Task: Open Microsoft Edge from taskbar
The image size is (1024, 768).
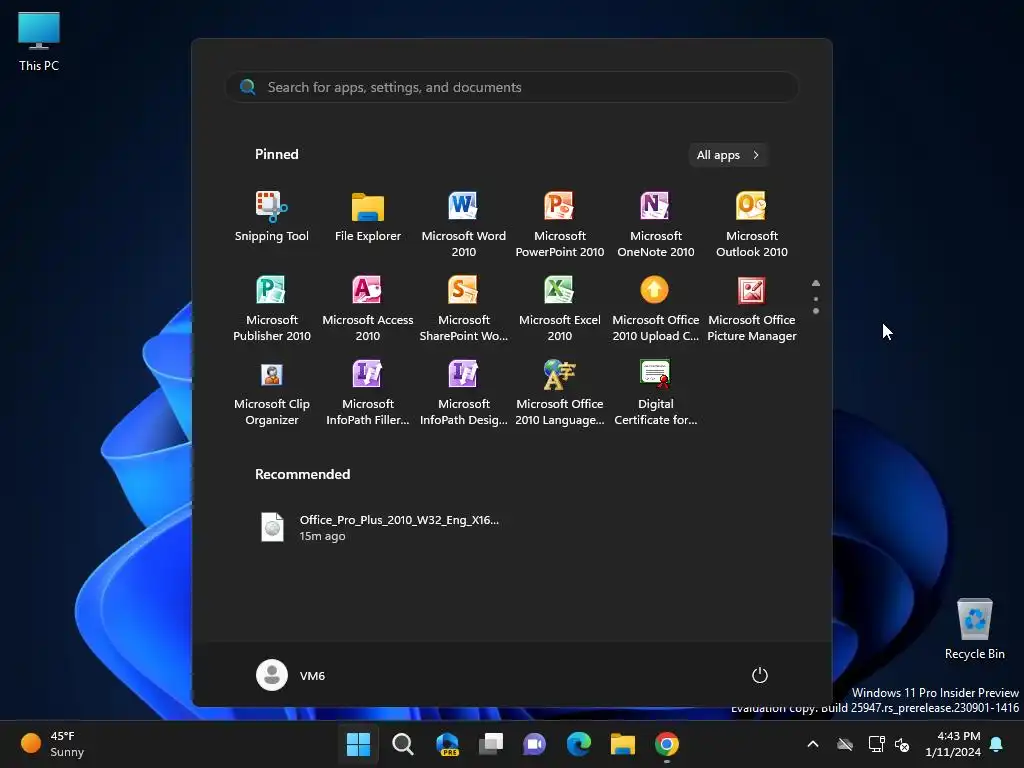Action: pos(579,744)
